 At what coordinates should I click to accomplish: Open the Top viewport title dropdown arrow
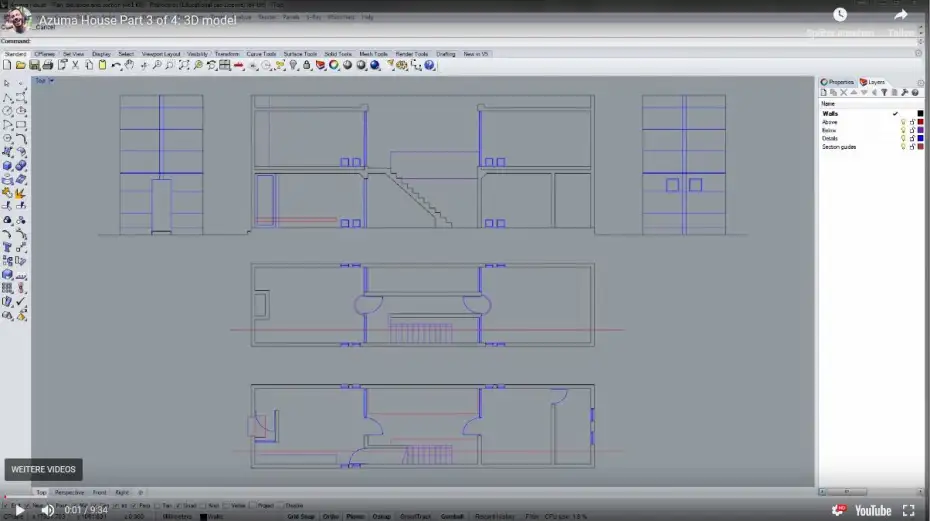52,81
